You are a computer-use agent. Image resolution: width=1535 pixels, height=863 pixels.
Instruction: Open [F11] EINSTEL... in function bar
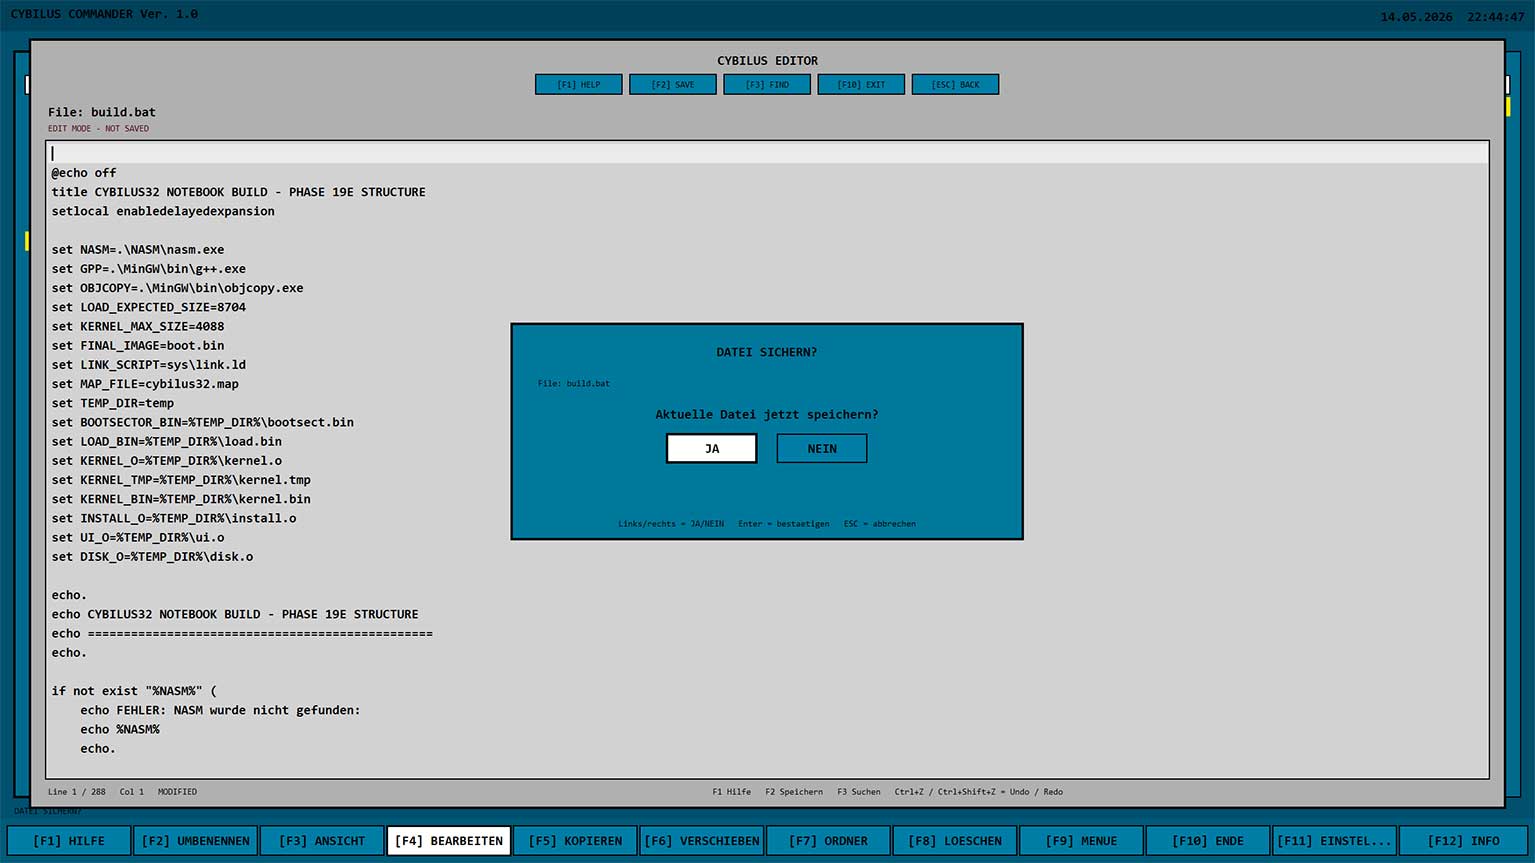1334,841
